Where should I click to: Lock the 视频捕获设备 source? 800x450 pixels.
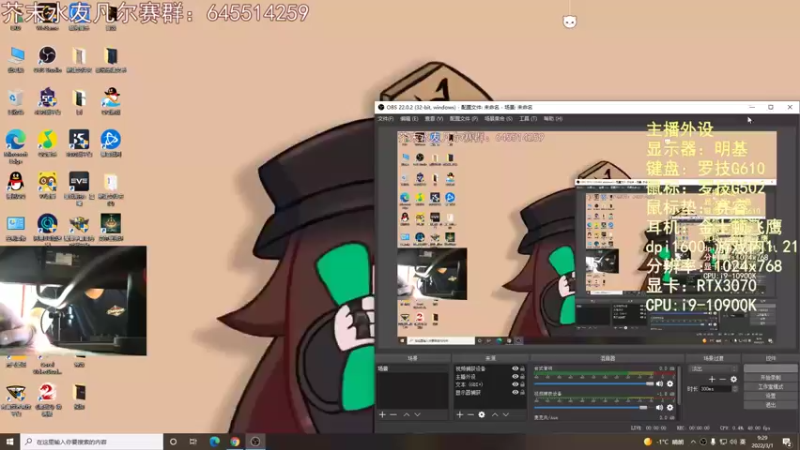click(522, 368)
